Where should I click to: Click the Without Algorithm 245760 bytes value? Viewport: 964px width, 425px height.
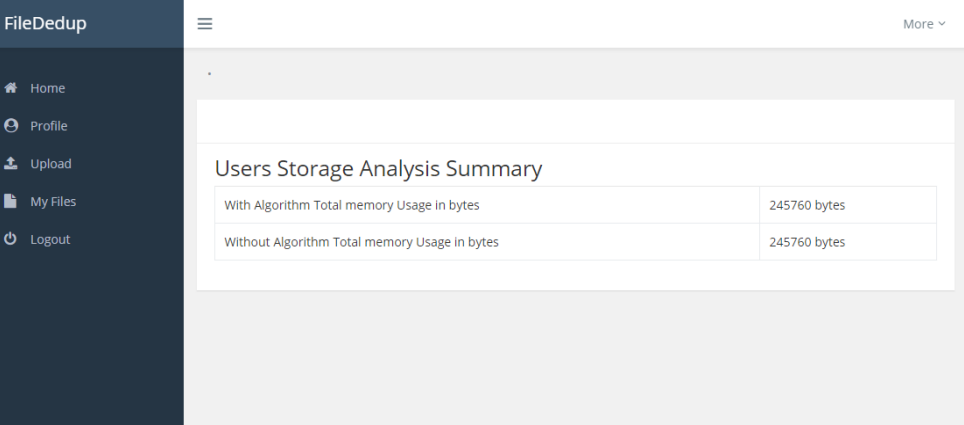807,242
